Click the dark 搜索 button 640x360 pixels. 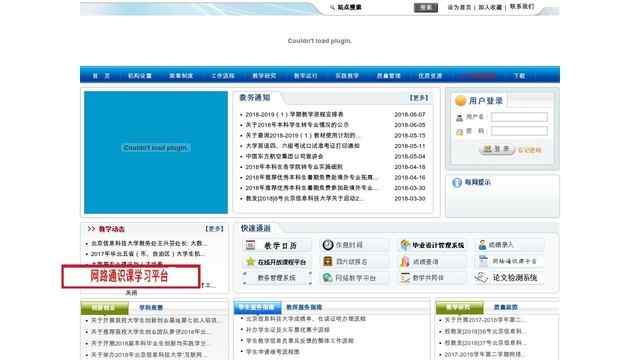[426, 7]
